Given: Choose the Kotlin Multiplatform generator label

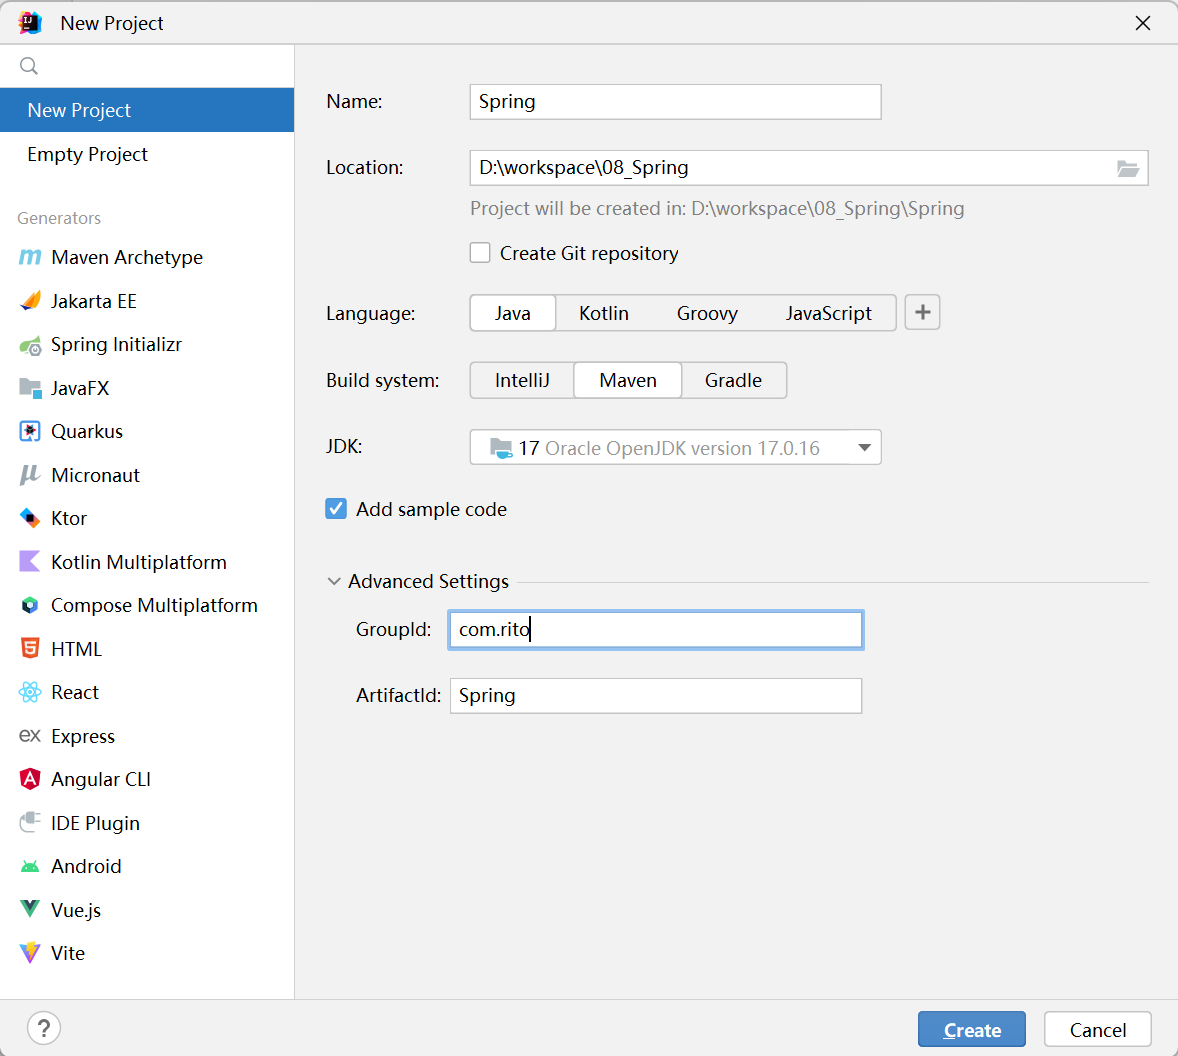Looking at the screenshot, I should tap(139, 563).
